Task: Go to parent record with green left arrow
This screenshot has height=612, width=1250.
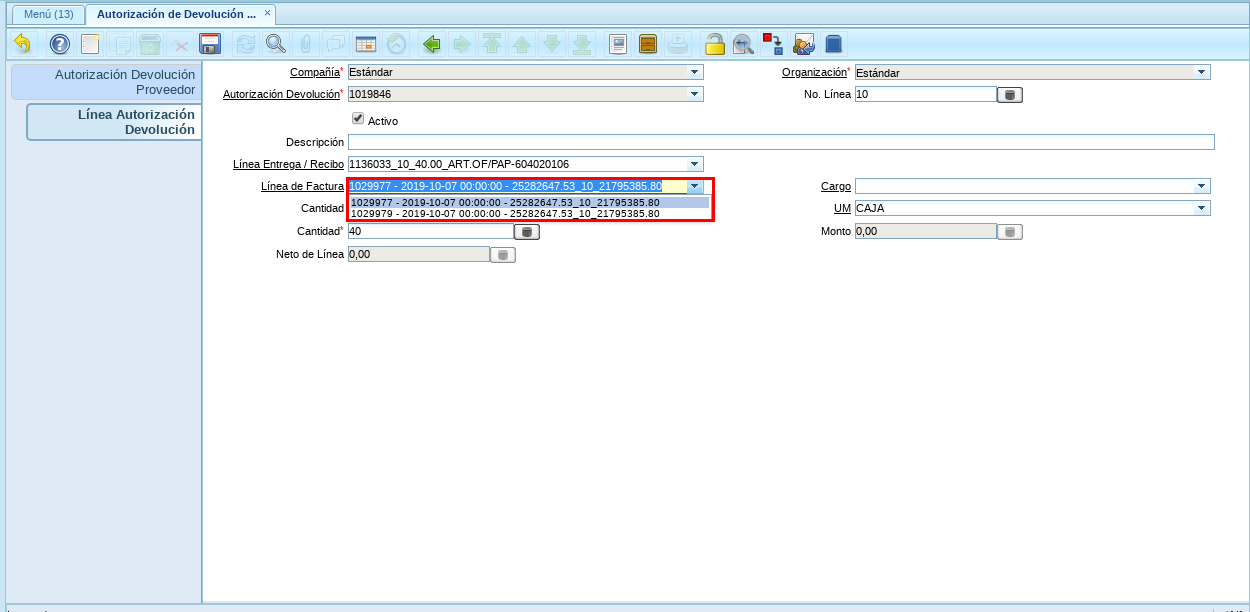Action: pyautogui.click(x=432, y=44)
